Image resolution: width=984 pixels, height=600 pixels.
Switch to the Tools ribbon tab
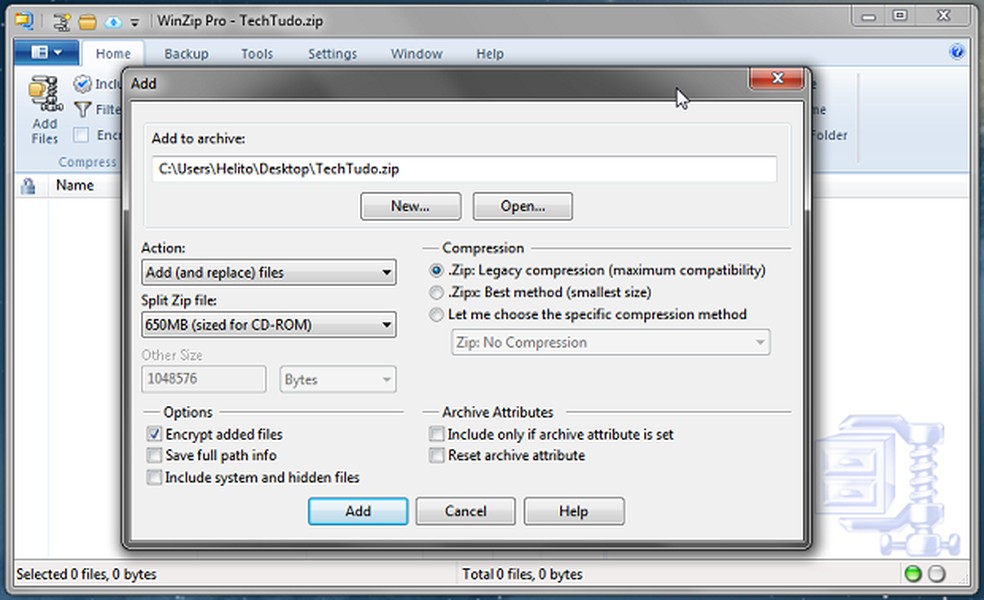click(x=257, y=54)
